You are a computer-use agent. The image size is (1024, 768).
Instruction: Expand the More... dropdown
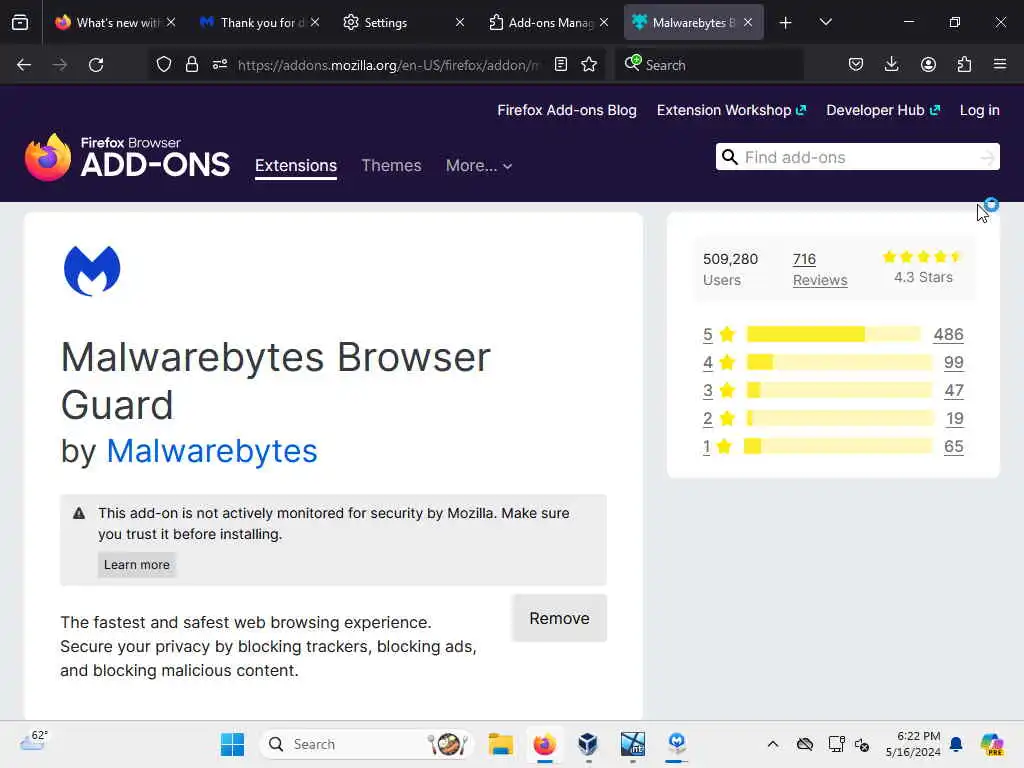[x=479, y=166]
